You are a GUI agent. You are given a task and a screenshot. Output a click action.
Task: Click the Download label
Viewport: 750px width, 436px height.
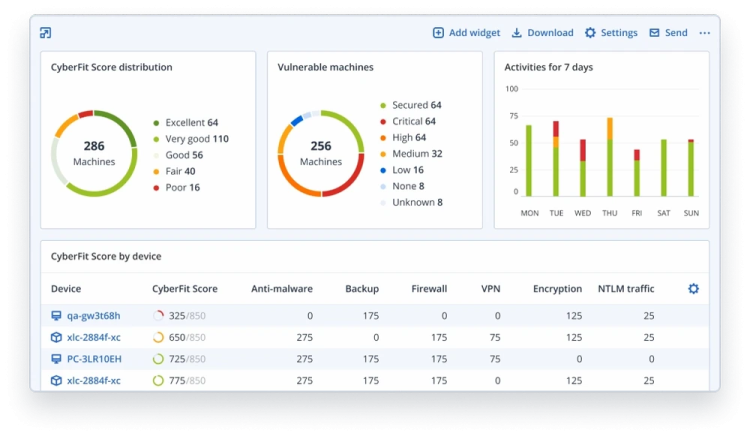coord(550,33)
